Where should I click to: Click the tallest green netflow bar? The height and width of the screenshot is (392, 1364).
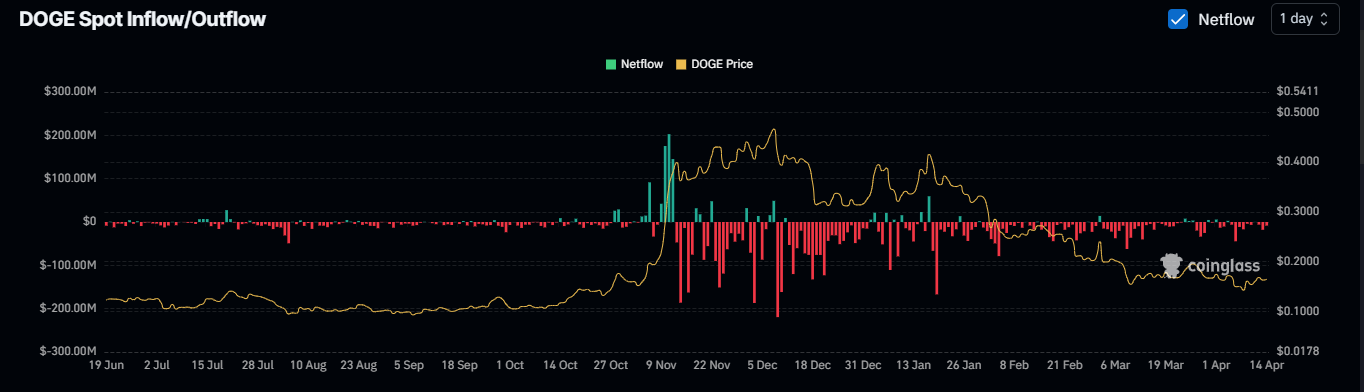668,178
